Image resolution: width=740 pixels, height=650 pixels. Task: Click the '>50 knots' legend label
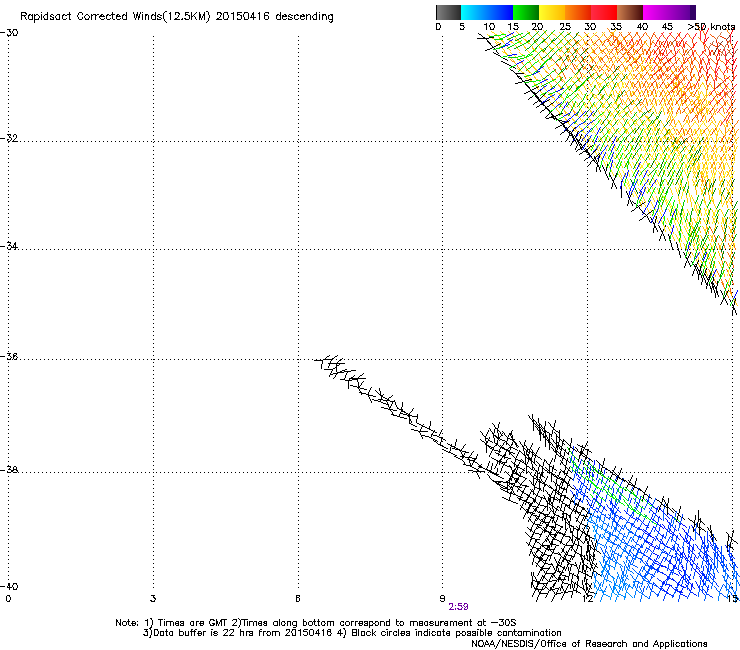(711, 27)
